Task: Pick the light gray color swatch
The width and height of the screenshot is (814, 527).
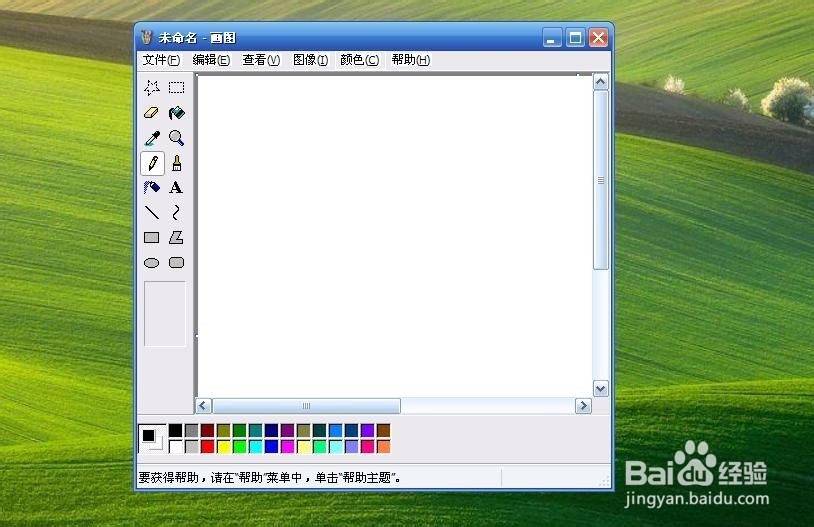Action: [192, 447]
